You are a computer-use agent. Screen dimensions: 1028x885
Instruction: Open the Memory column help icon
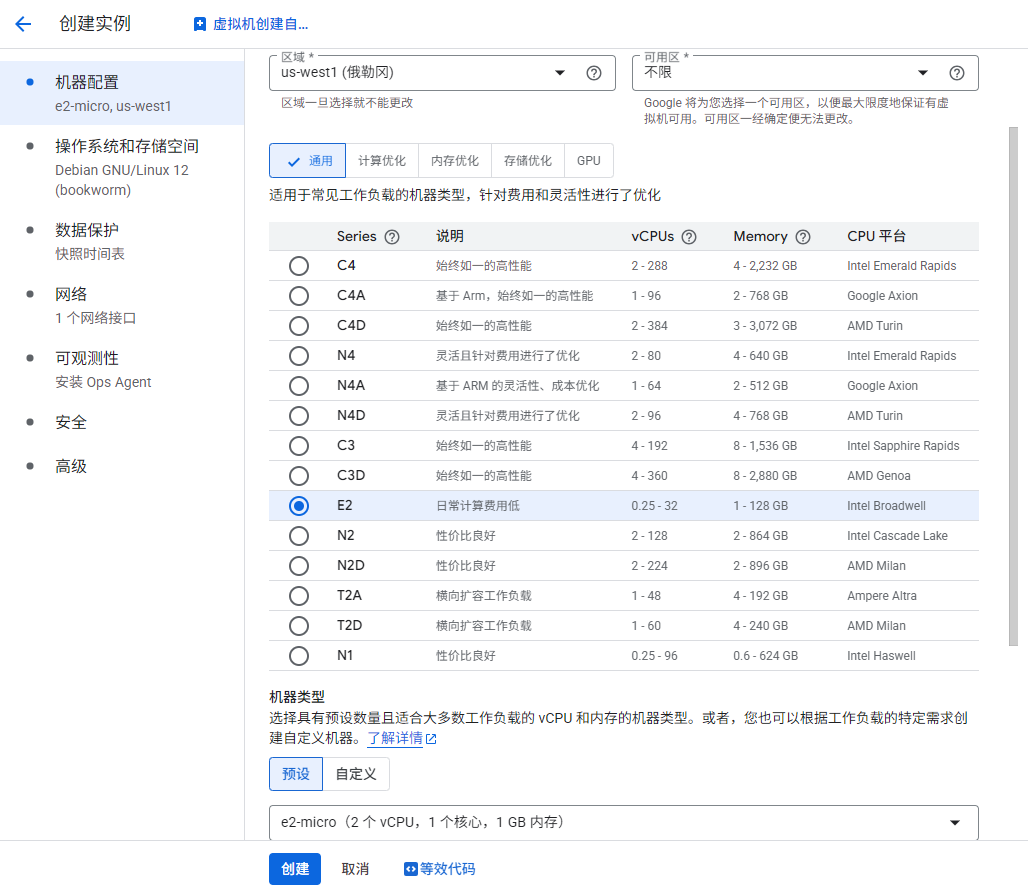(x=802, y=237)
